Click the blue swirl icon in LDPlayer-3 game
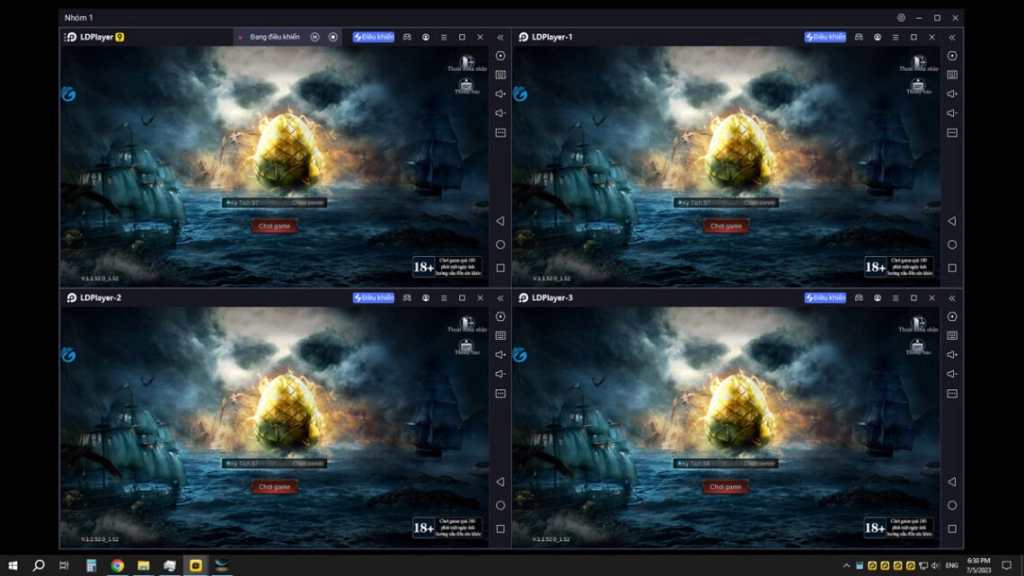1024x576 pixels. (x=520, y=355)
